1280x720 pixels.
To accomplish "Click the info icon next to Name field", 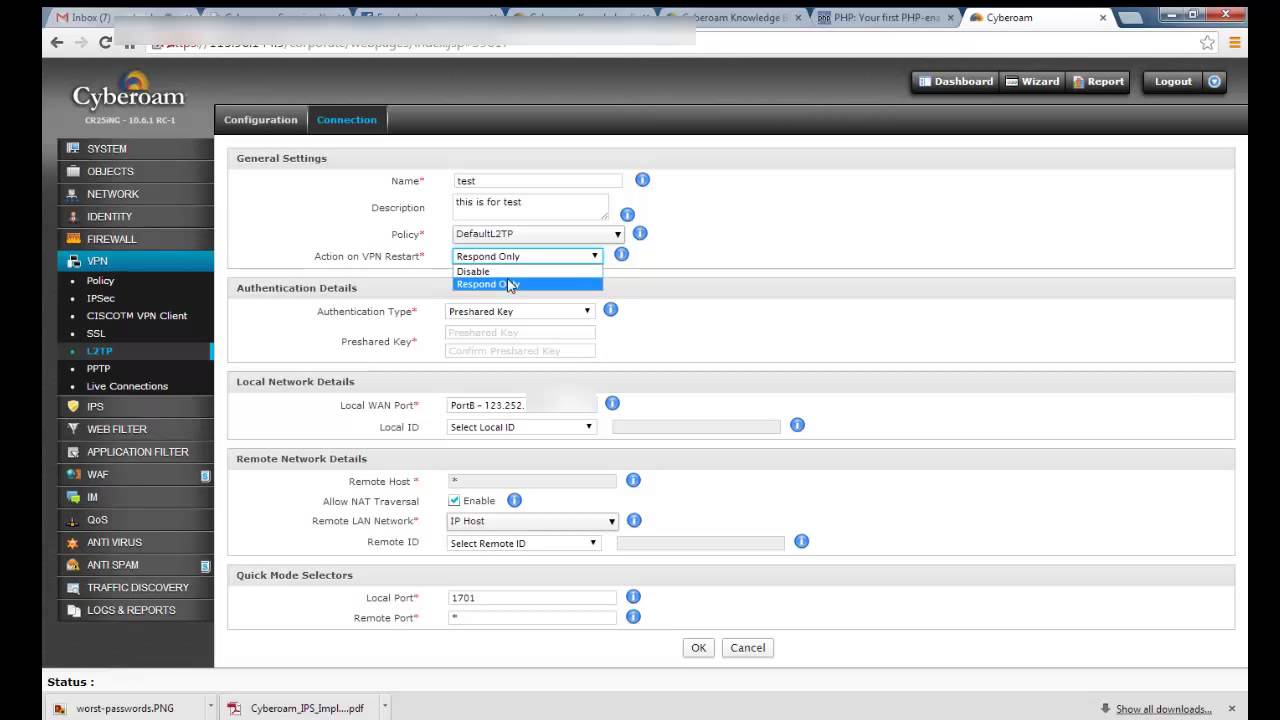I will tap(642, 180).
